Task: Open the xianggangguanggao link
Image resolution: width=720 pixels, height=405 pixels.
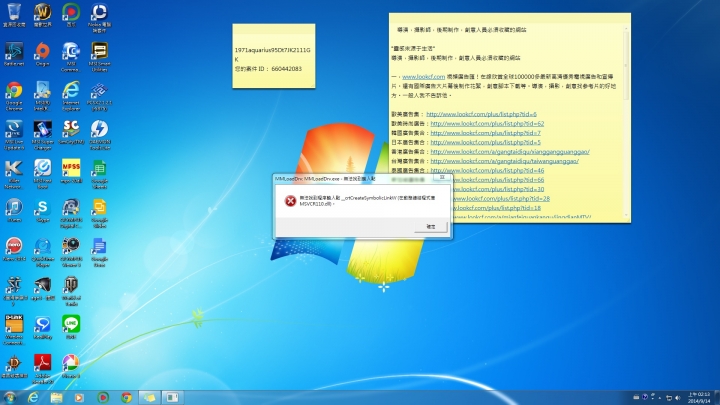Action: pyautogui.click(x=510, y=152)
